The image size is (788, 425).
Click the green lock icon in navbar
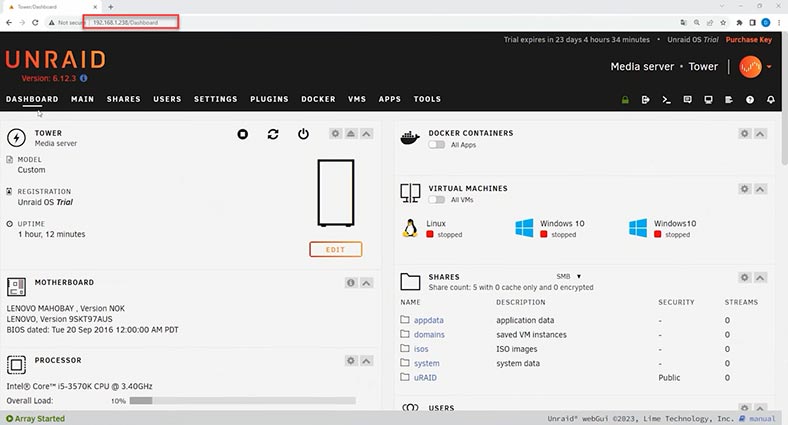click(x=625, y=99)
